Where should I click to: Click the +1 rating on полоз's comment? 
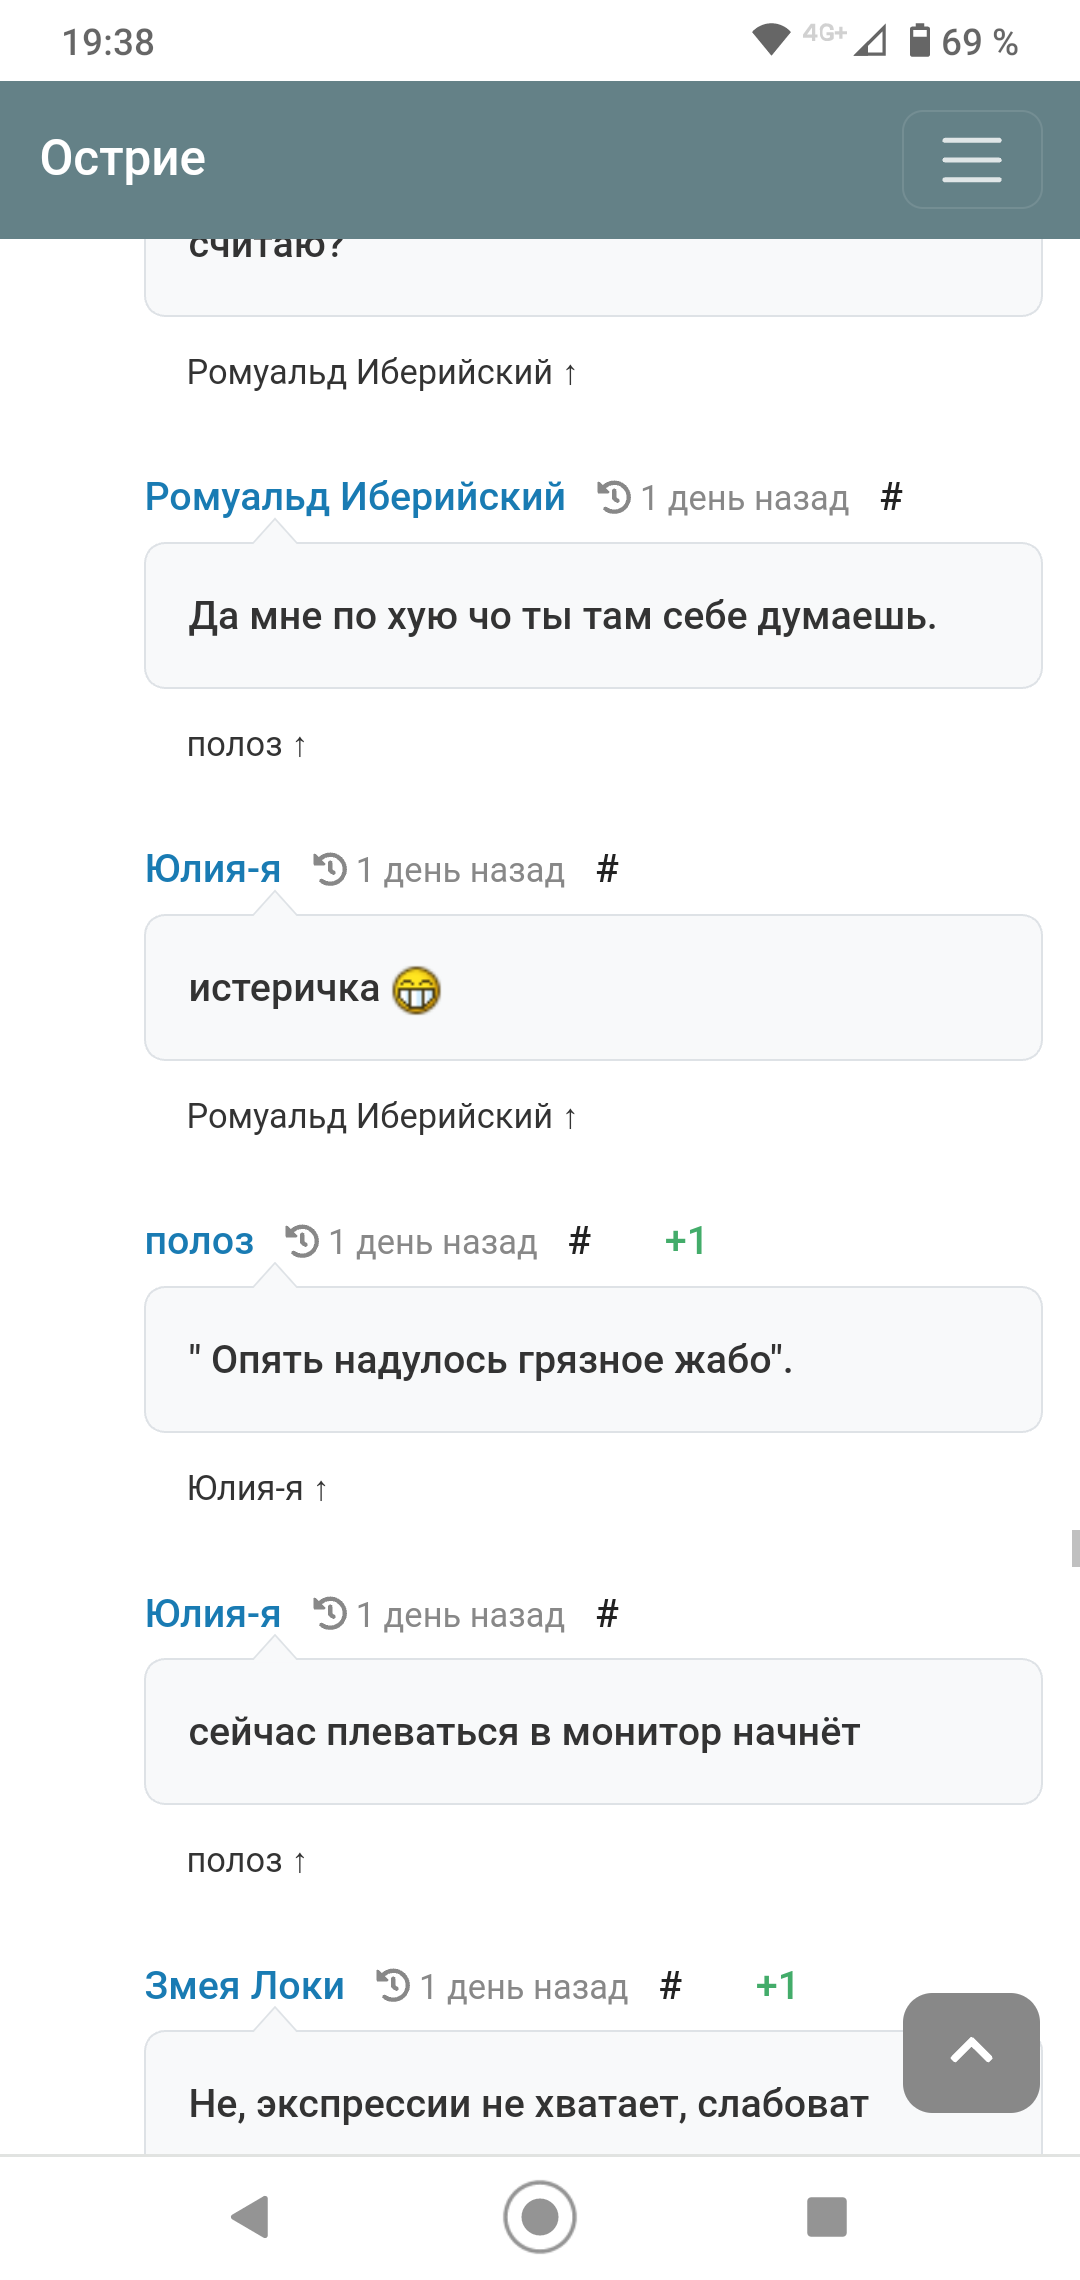686,1241
